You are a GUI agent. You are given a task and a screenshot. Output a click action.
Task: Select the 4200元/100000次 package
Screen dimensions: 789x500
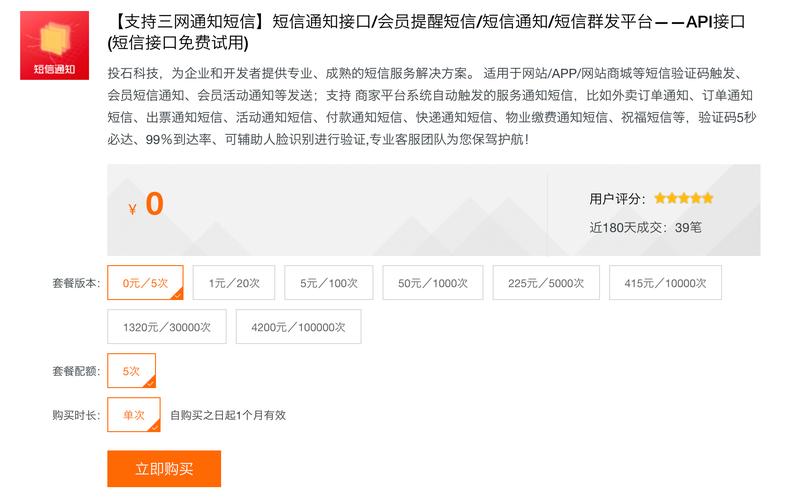[x=298, y=327]
